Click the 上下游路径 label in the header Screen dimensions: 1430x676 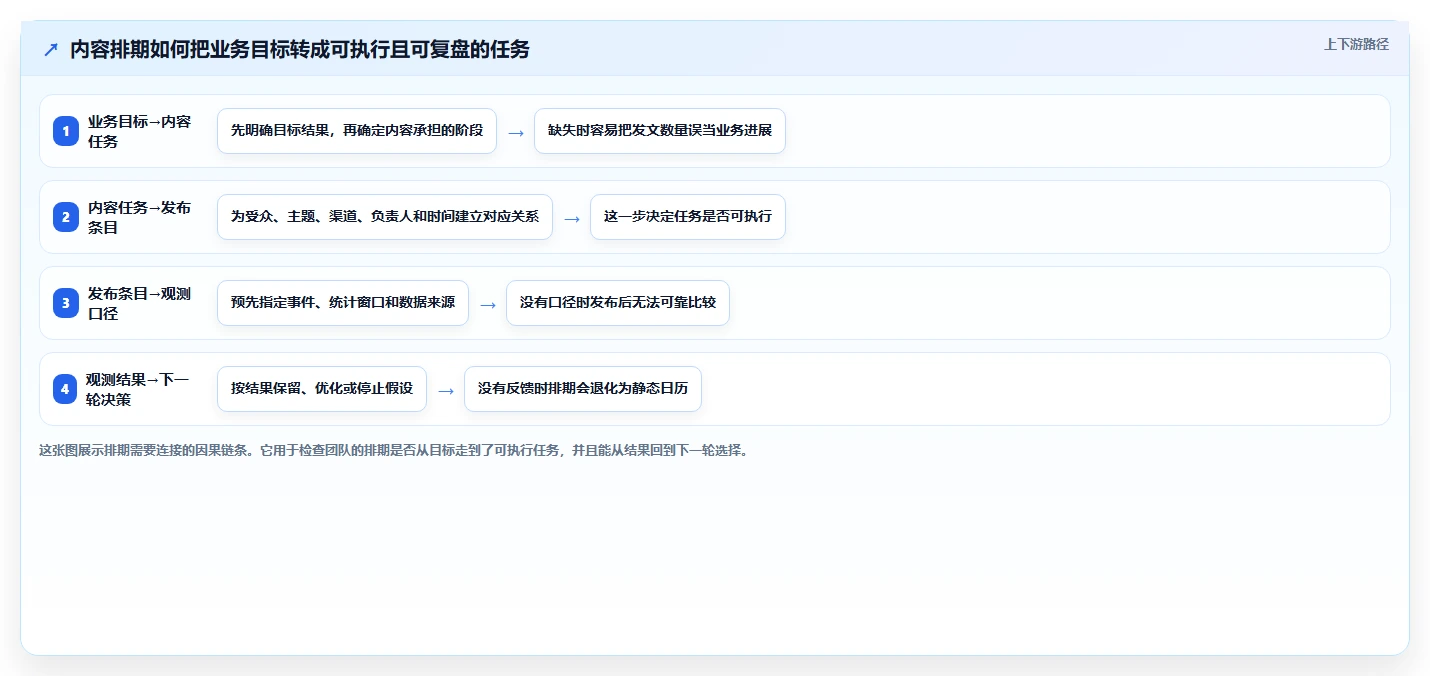pyautogui.click(x=1356, y=44)
